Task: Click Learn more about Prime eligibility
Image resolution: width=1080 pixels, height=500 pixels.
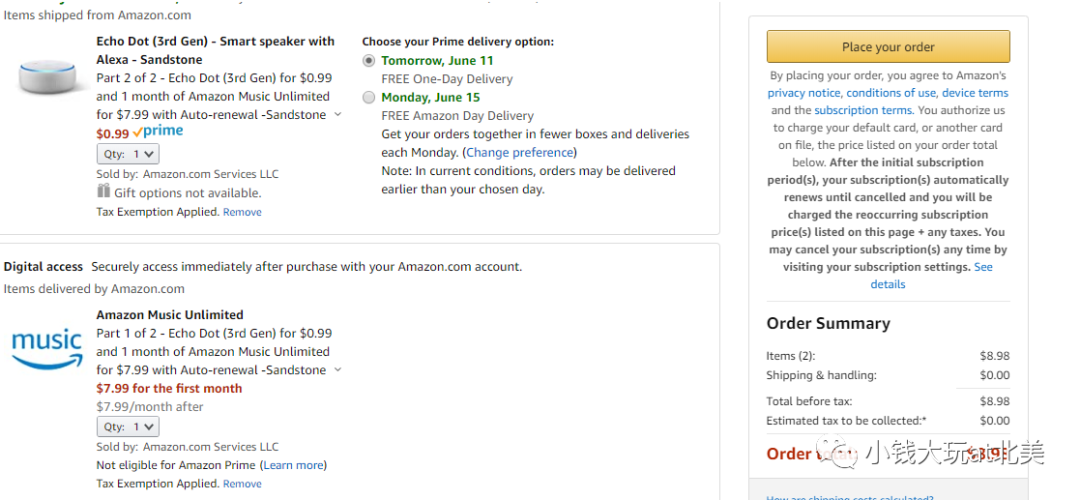Action: pyautogui.click(x=293, y=465)
